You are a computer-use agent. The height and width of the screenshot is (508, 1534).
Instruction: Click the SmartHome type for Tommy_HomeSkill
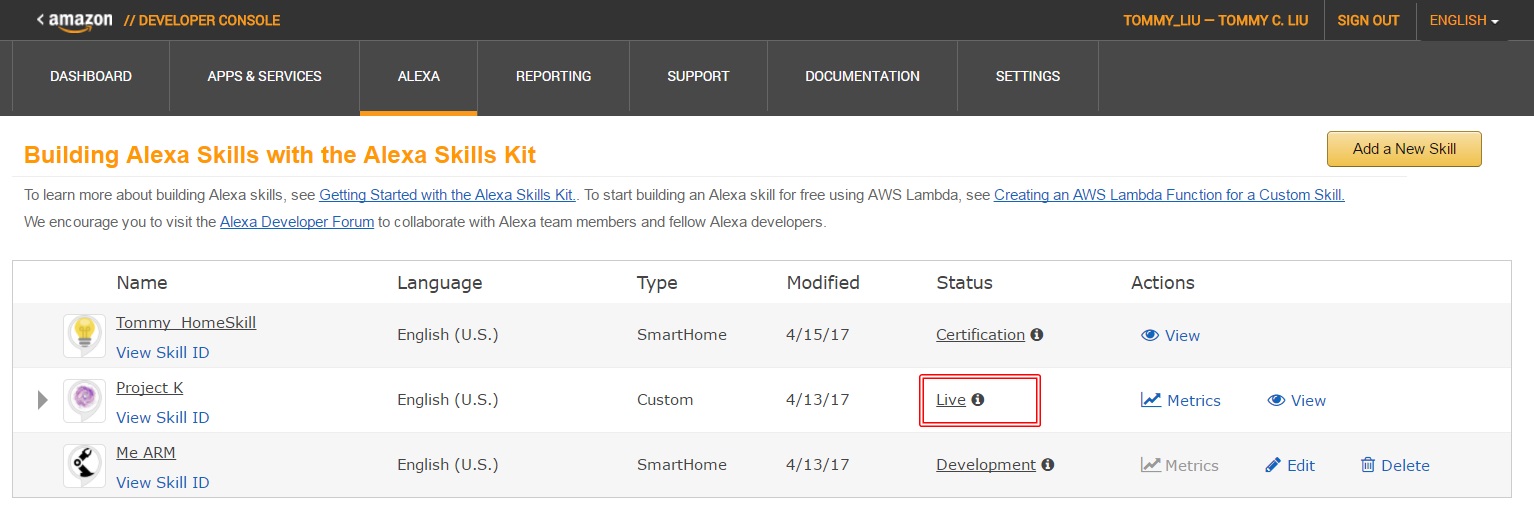coord(682,335)
